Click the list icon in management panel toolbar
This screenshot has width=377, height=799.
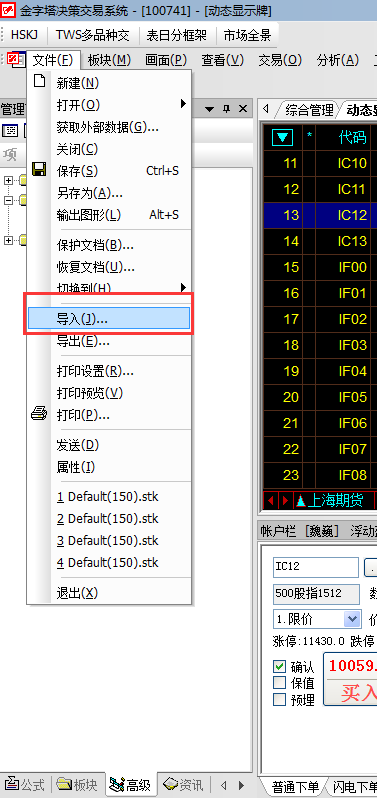10,130
